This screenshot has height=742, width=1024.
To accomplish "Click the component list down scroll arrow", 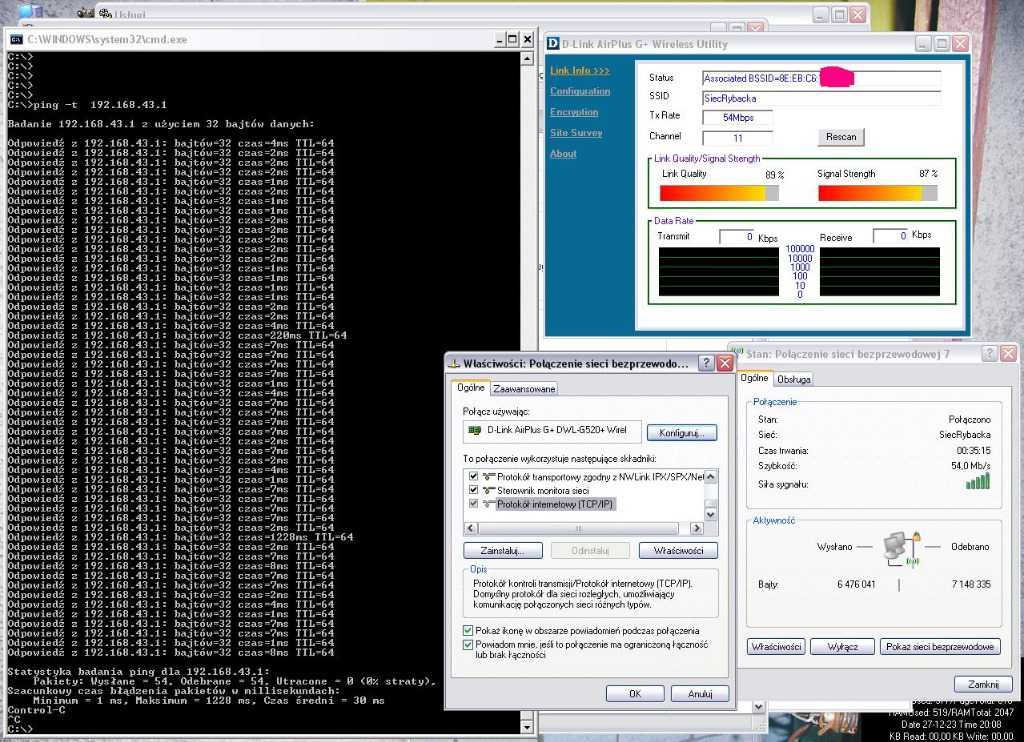I will click(x=711, y=515).
